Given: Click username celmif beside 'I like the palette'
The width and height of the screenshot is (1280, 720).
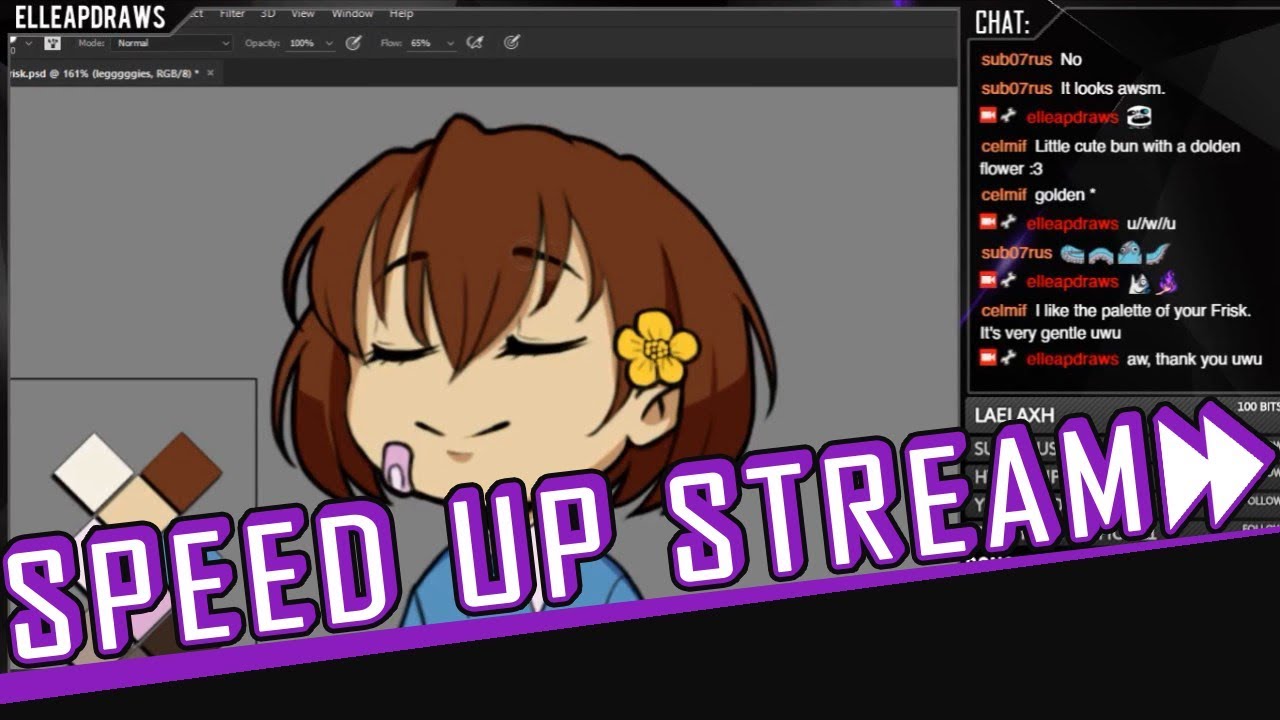Looking at the screenshot, I should point(1004,311).
